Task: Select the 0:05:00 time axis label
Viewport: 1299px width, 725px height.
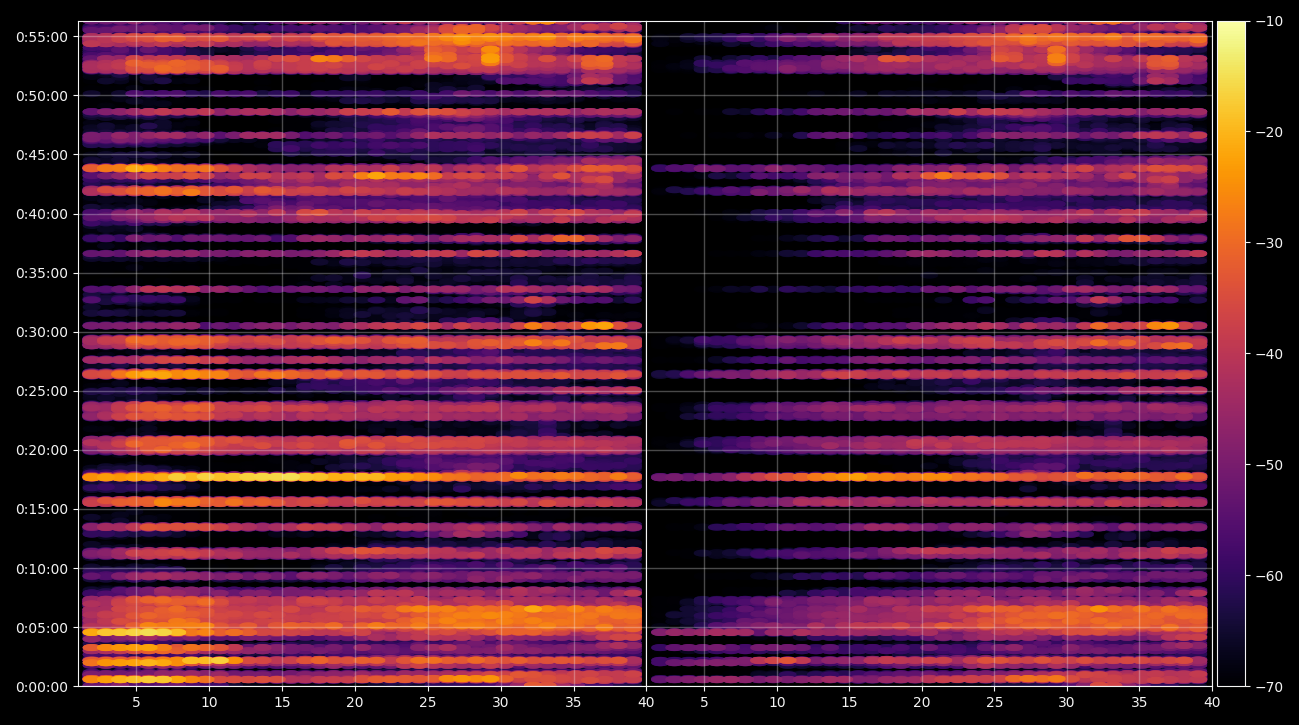Action: click(41, 628)
